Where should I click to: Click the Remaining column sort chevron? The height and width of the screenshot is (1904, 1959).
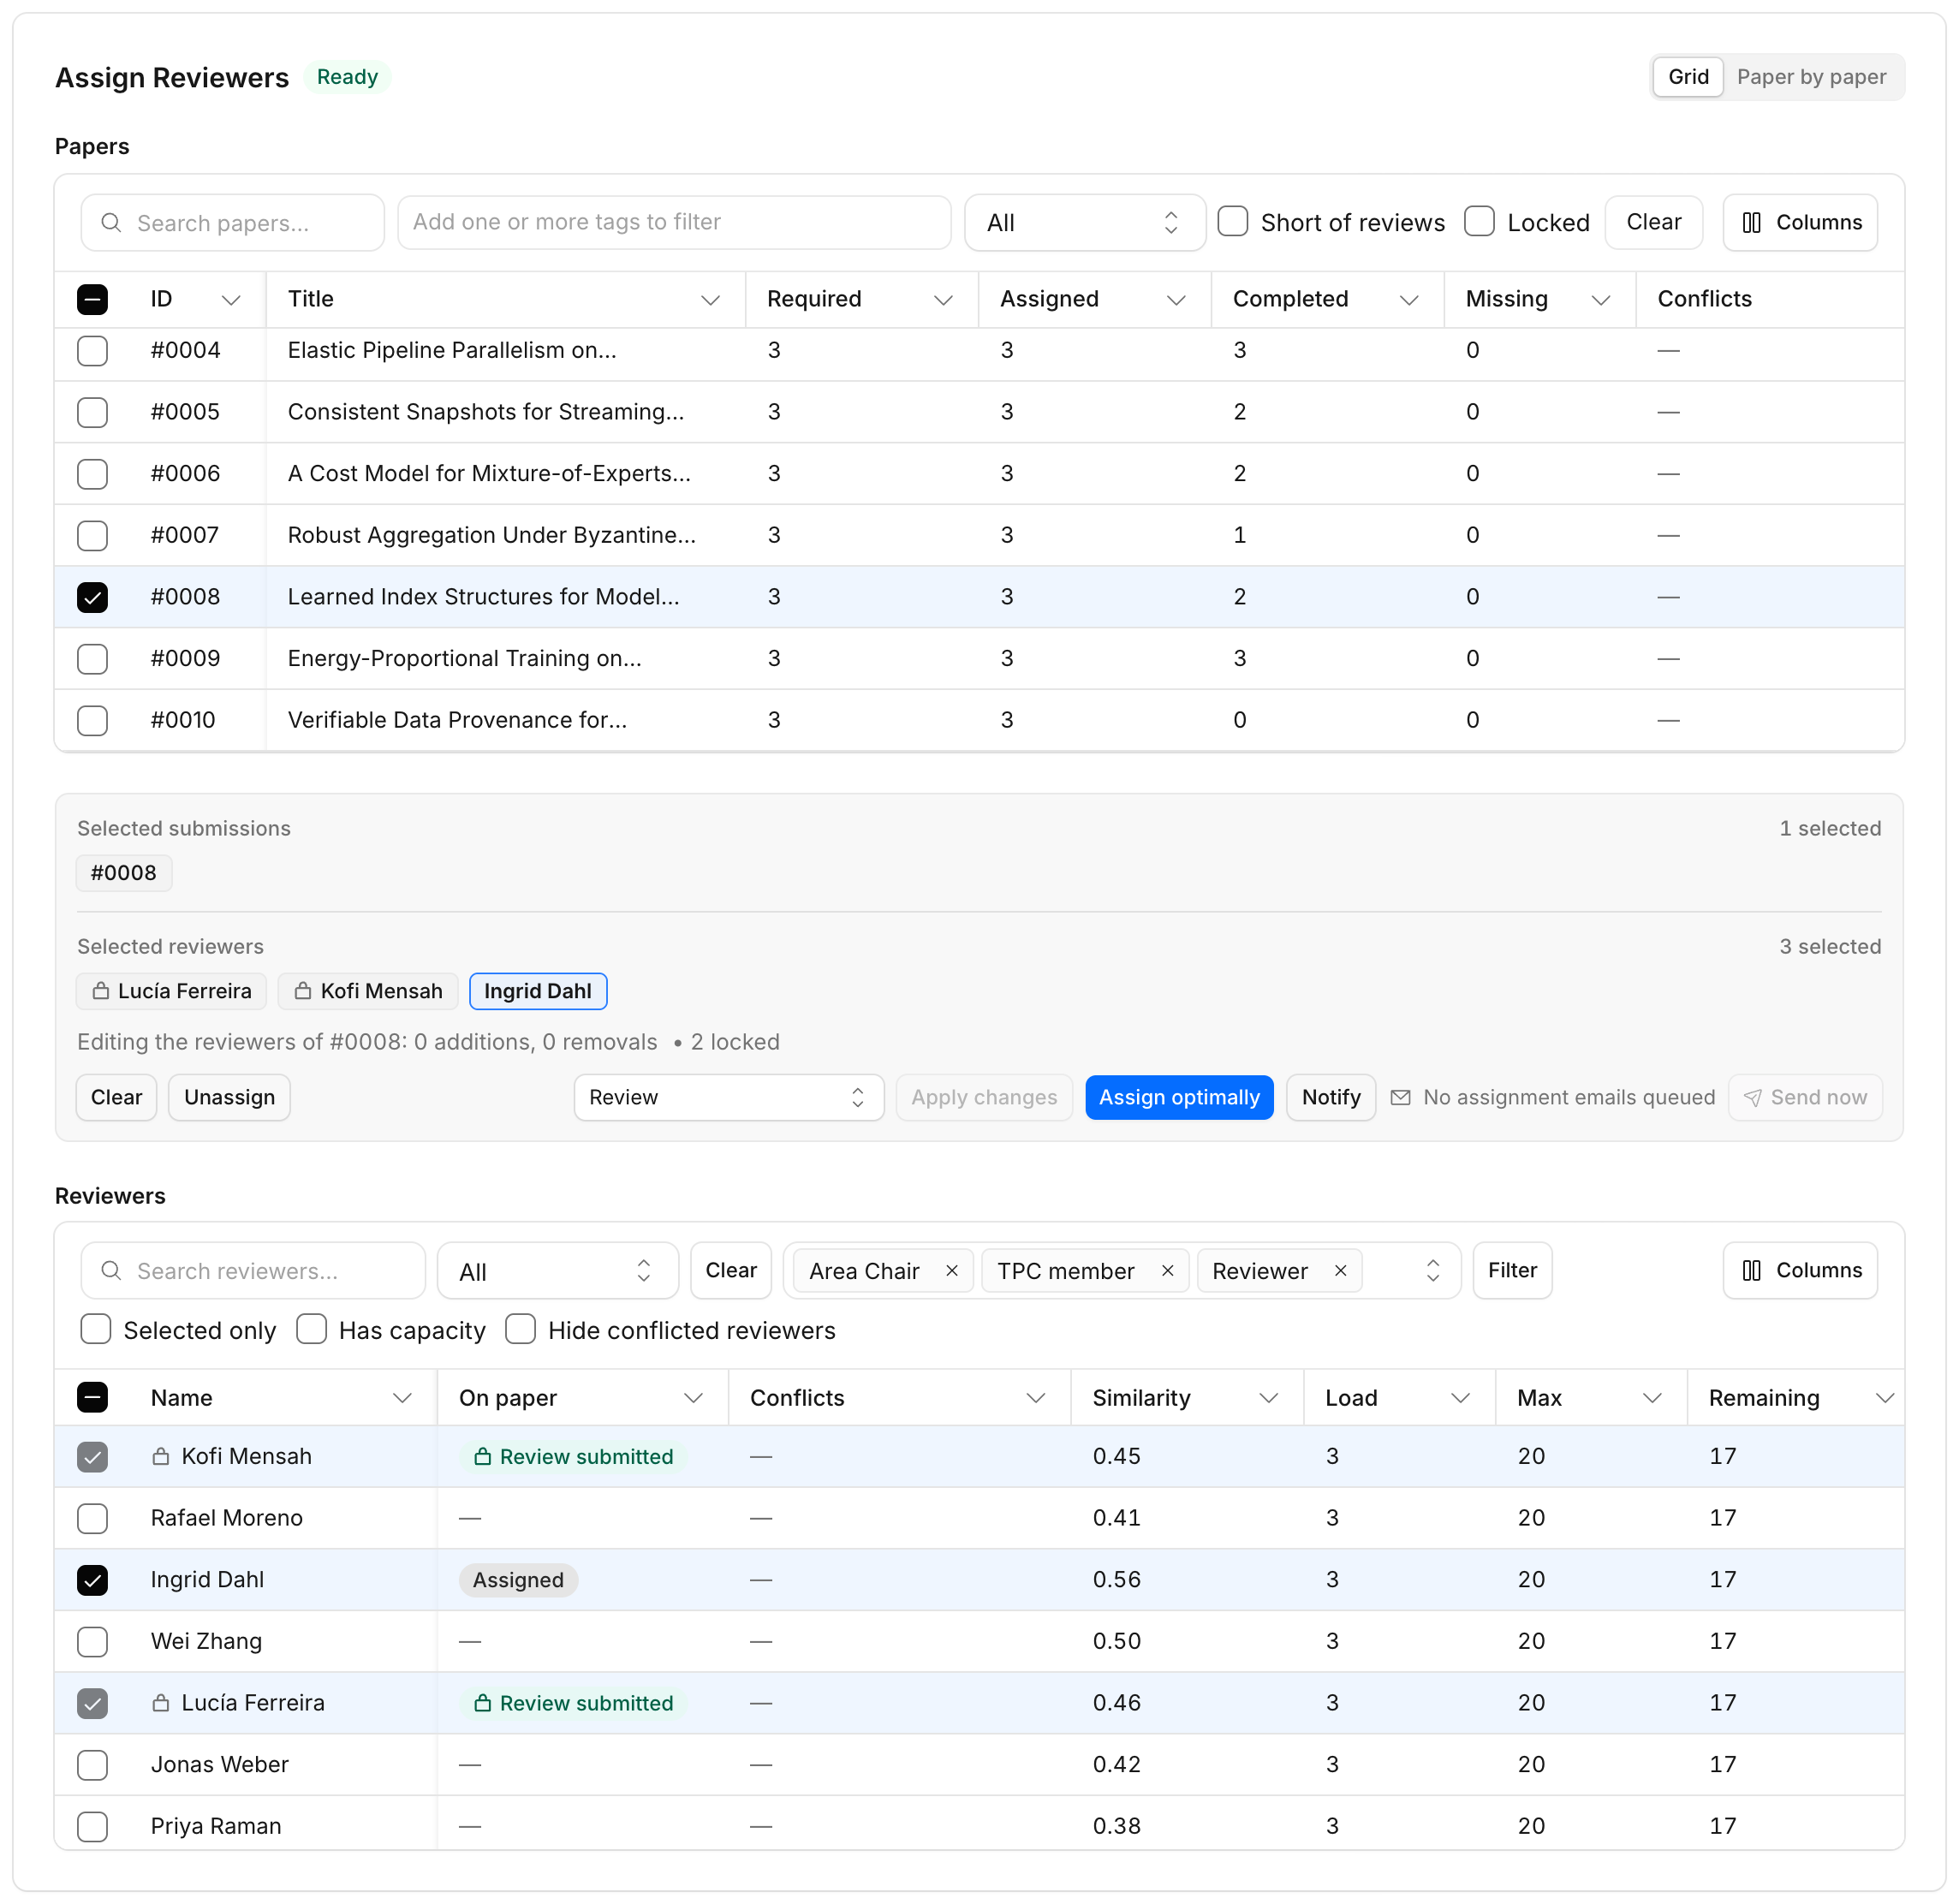(x=1885, y=1397)
